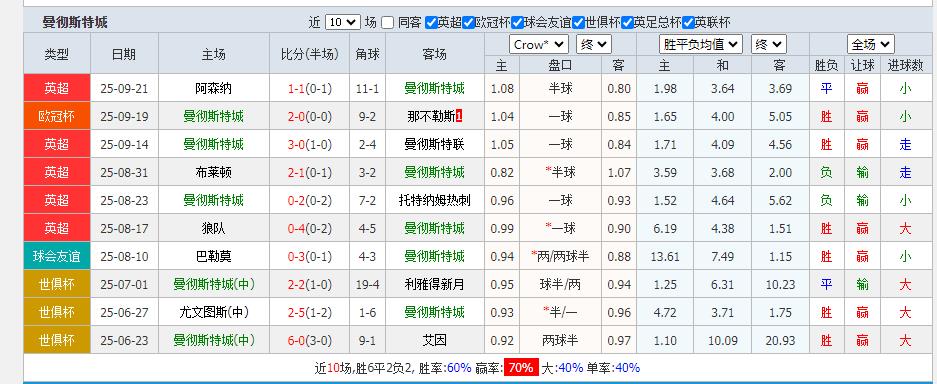Click away odds value 20.93

click(780, 340)
